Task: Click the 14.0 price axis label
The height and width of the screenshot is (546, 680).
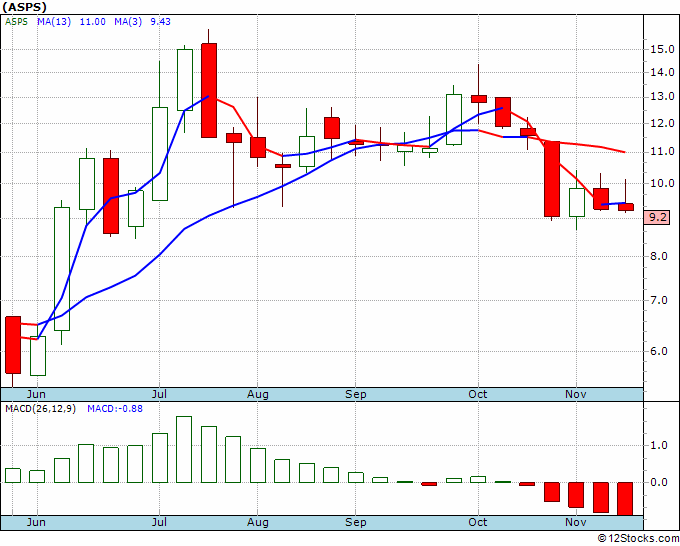Action: (x=662, y=72)
